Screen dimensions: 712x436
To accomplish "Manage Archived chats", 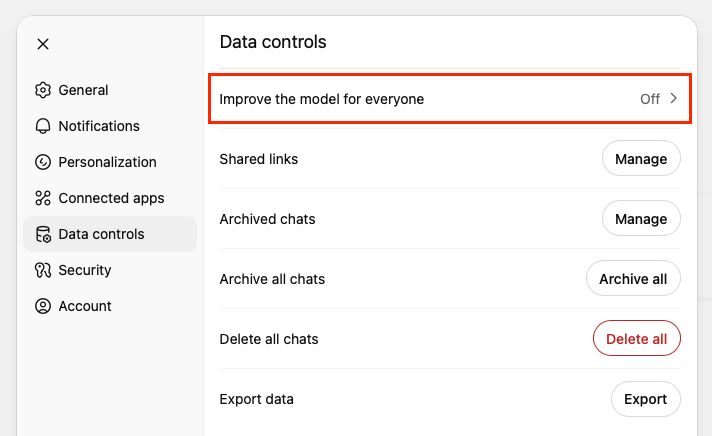I will (x=641, y=218).
